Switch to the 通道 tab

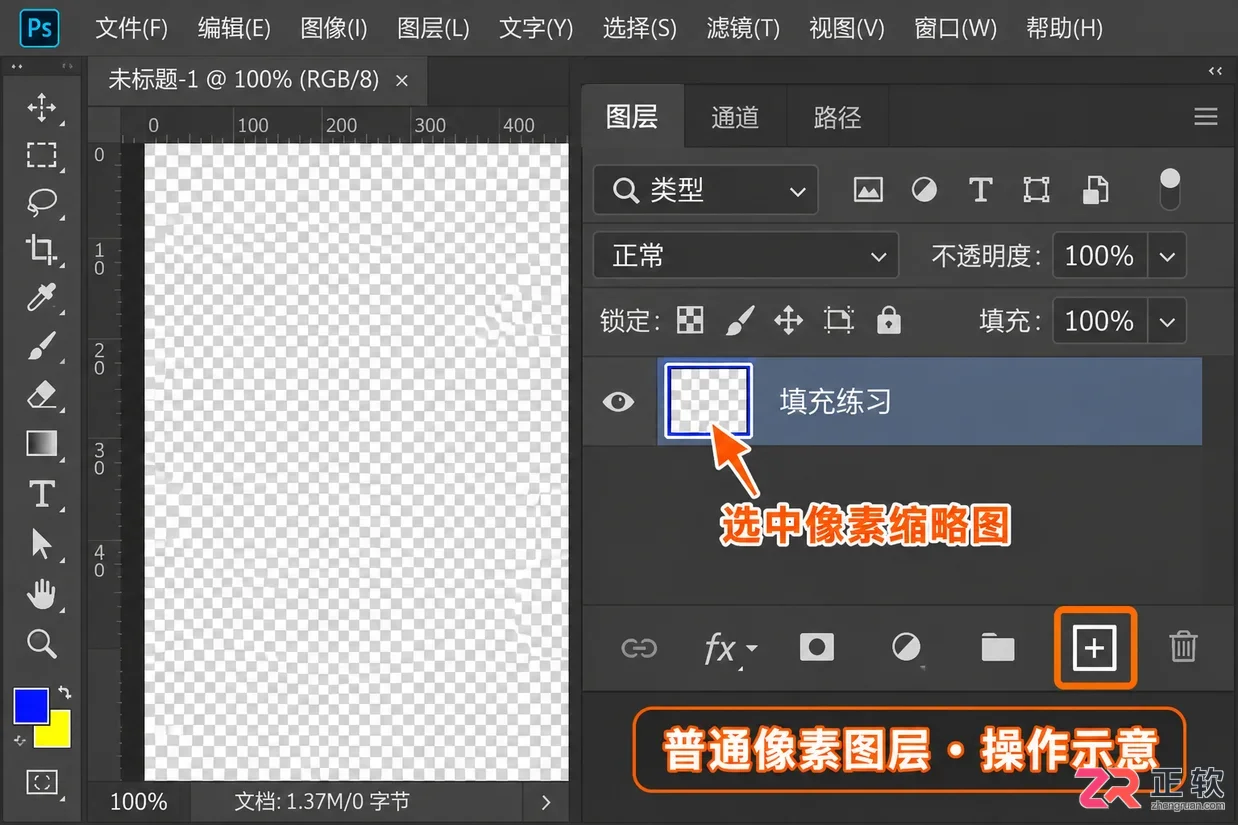[x=735, y=117]
